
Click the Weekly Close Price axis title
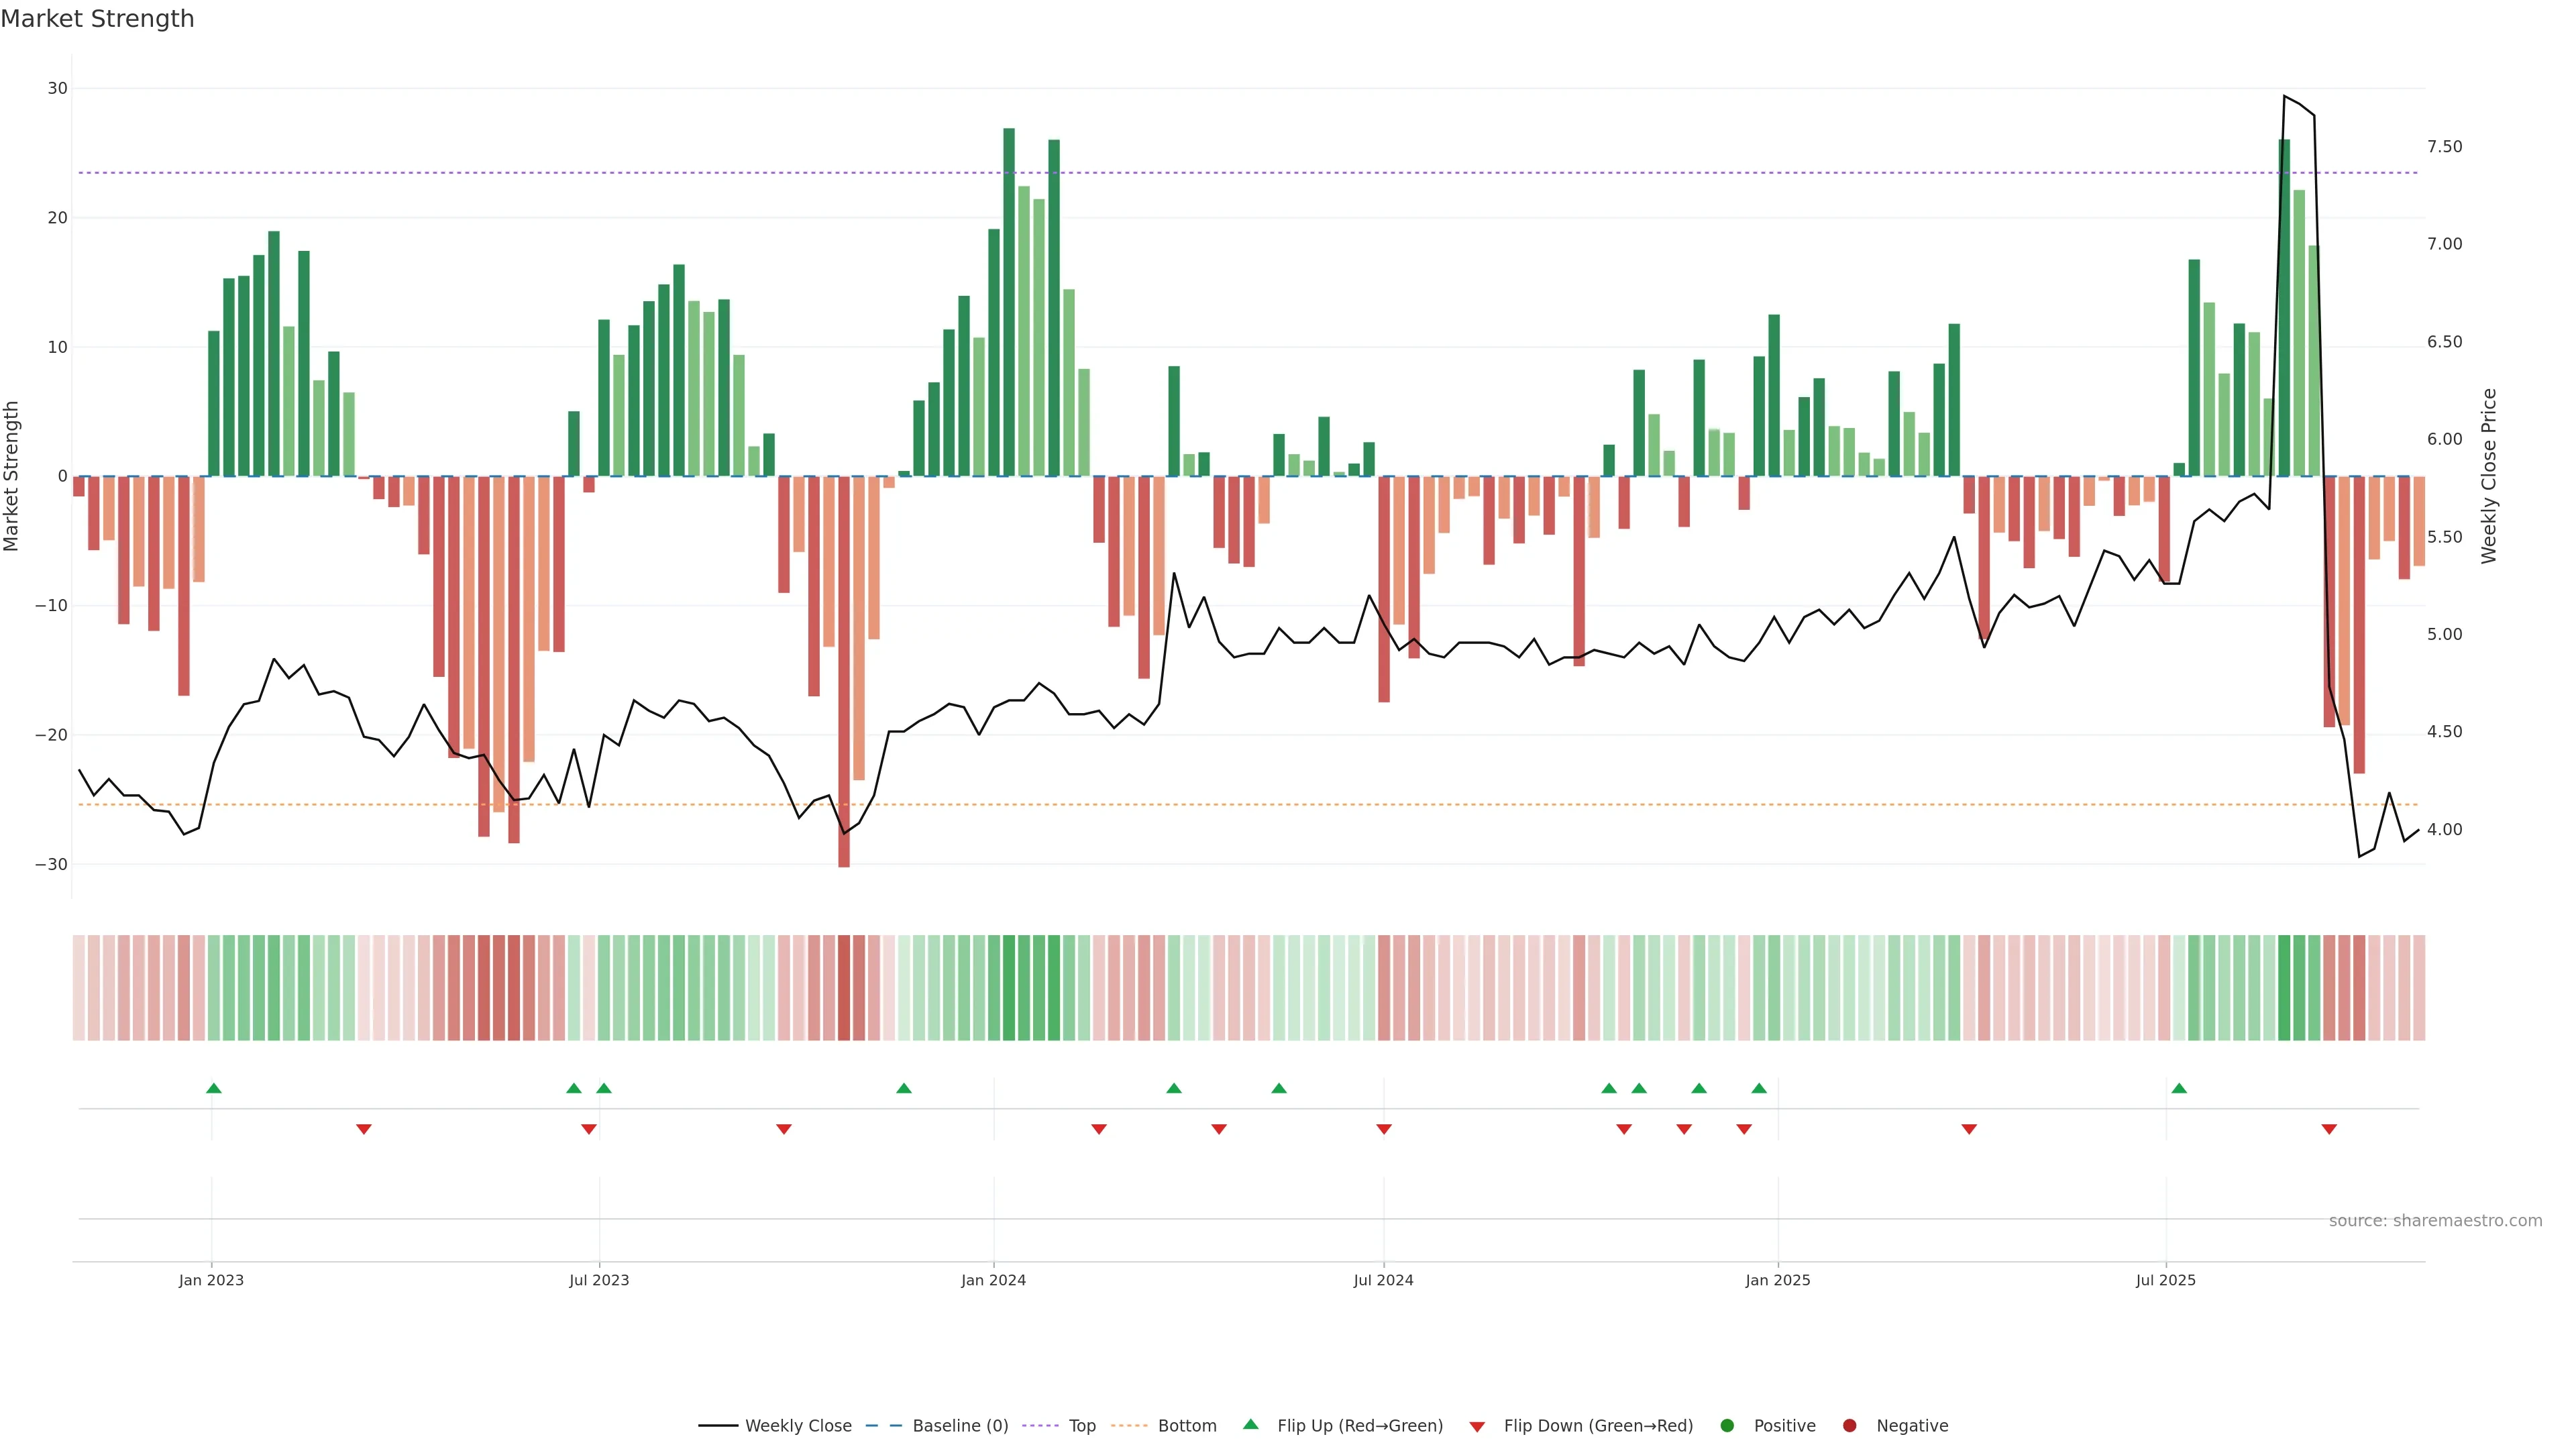(2489, 476)
